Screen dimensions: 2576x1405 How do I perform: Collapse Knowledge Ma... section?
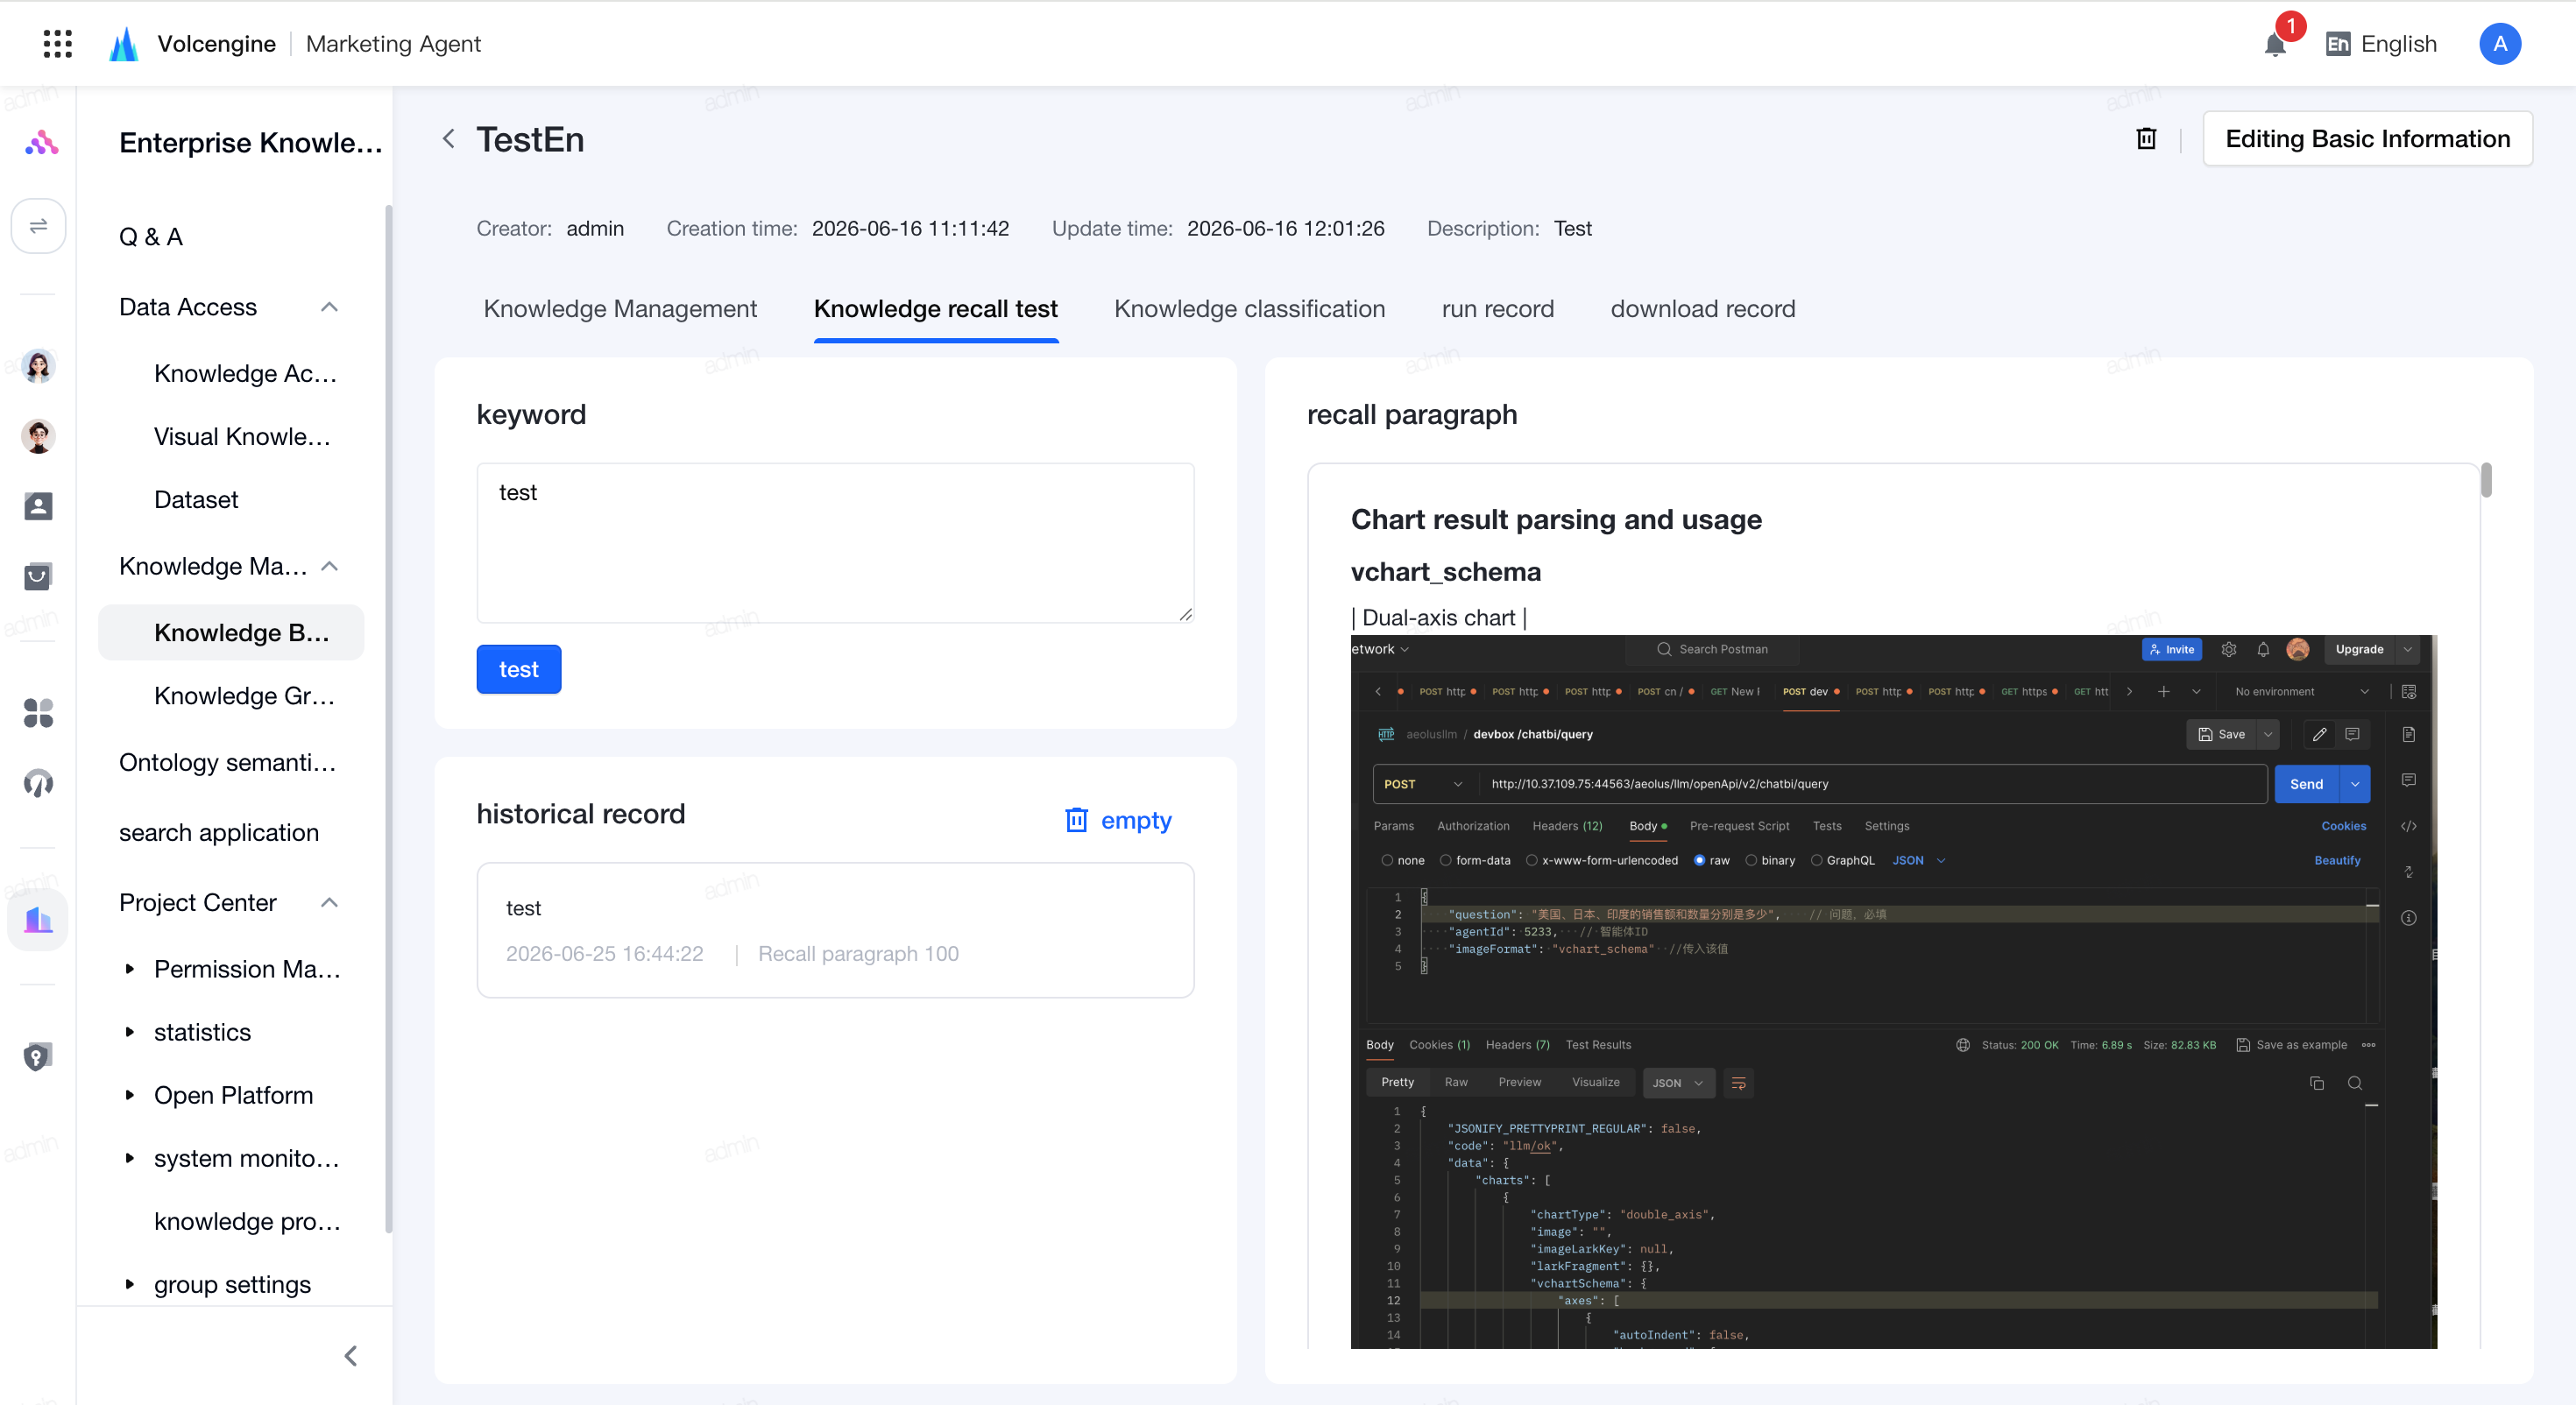click(329, 566)
